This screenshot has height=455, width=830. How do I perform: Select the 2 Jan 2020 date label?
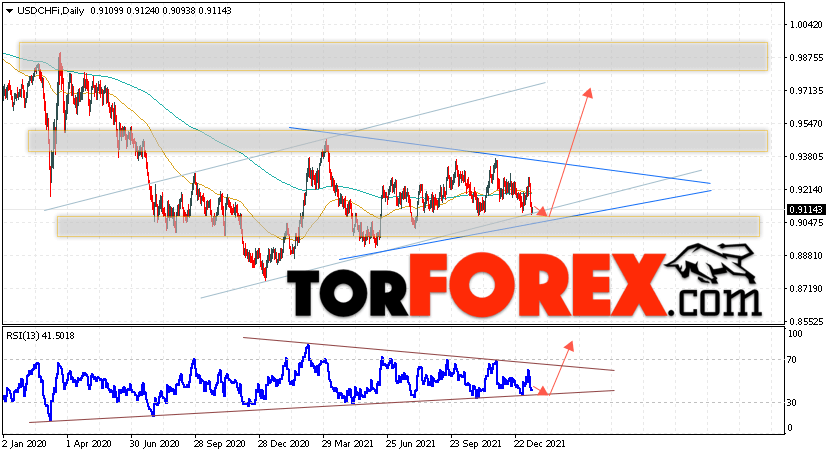[x=23, y=443]
